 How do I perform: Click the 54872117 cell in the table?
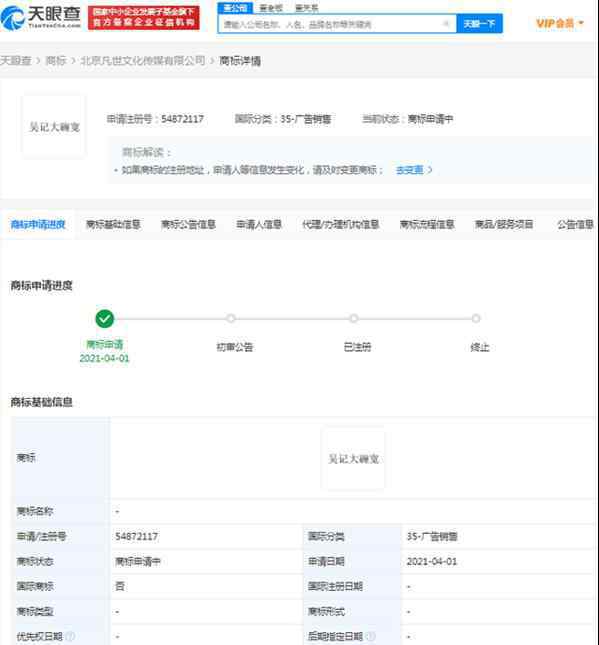pyautogui.click(x=137, y=536)
